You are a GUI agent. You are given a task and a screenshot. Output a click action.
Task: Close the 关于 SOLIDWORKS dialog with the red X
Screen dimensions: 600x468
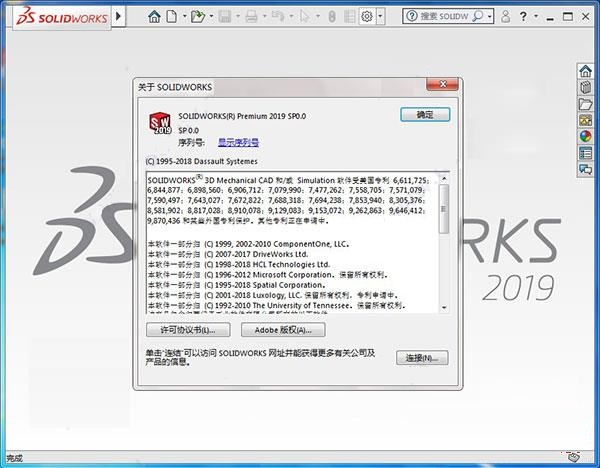[442, 84]
